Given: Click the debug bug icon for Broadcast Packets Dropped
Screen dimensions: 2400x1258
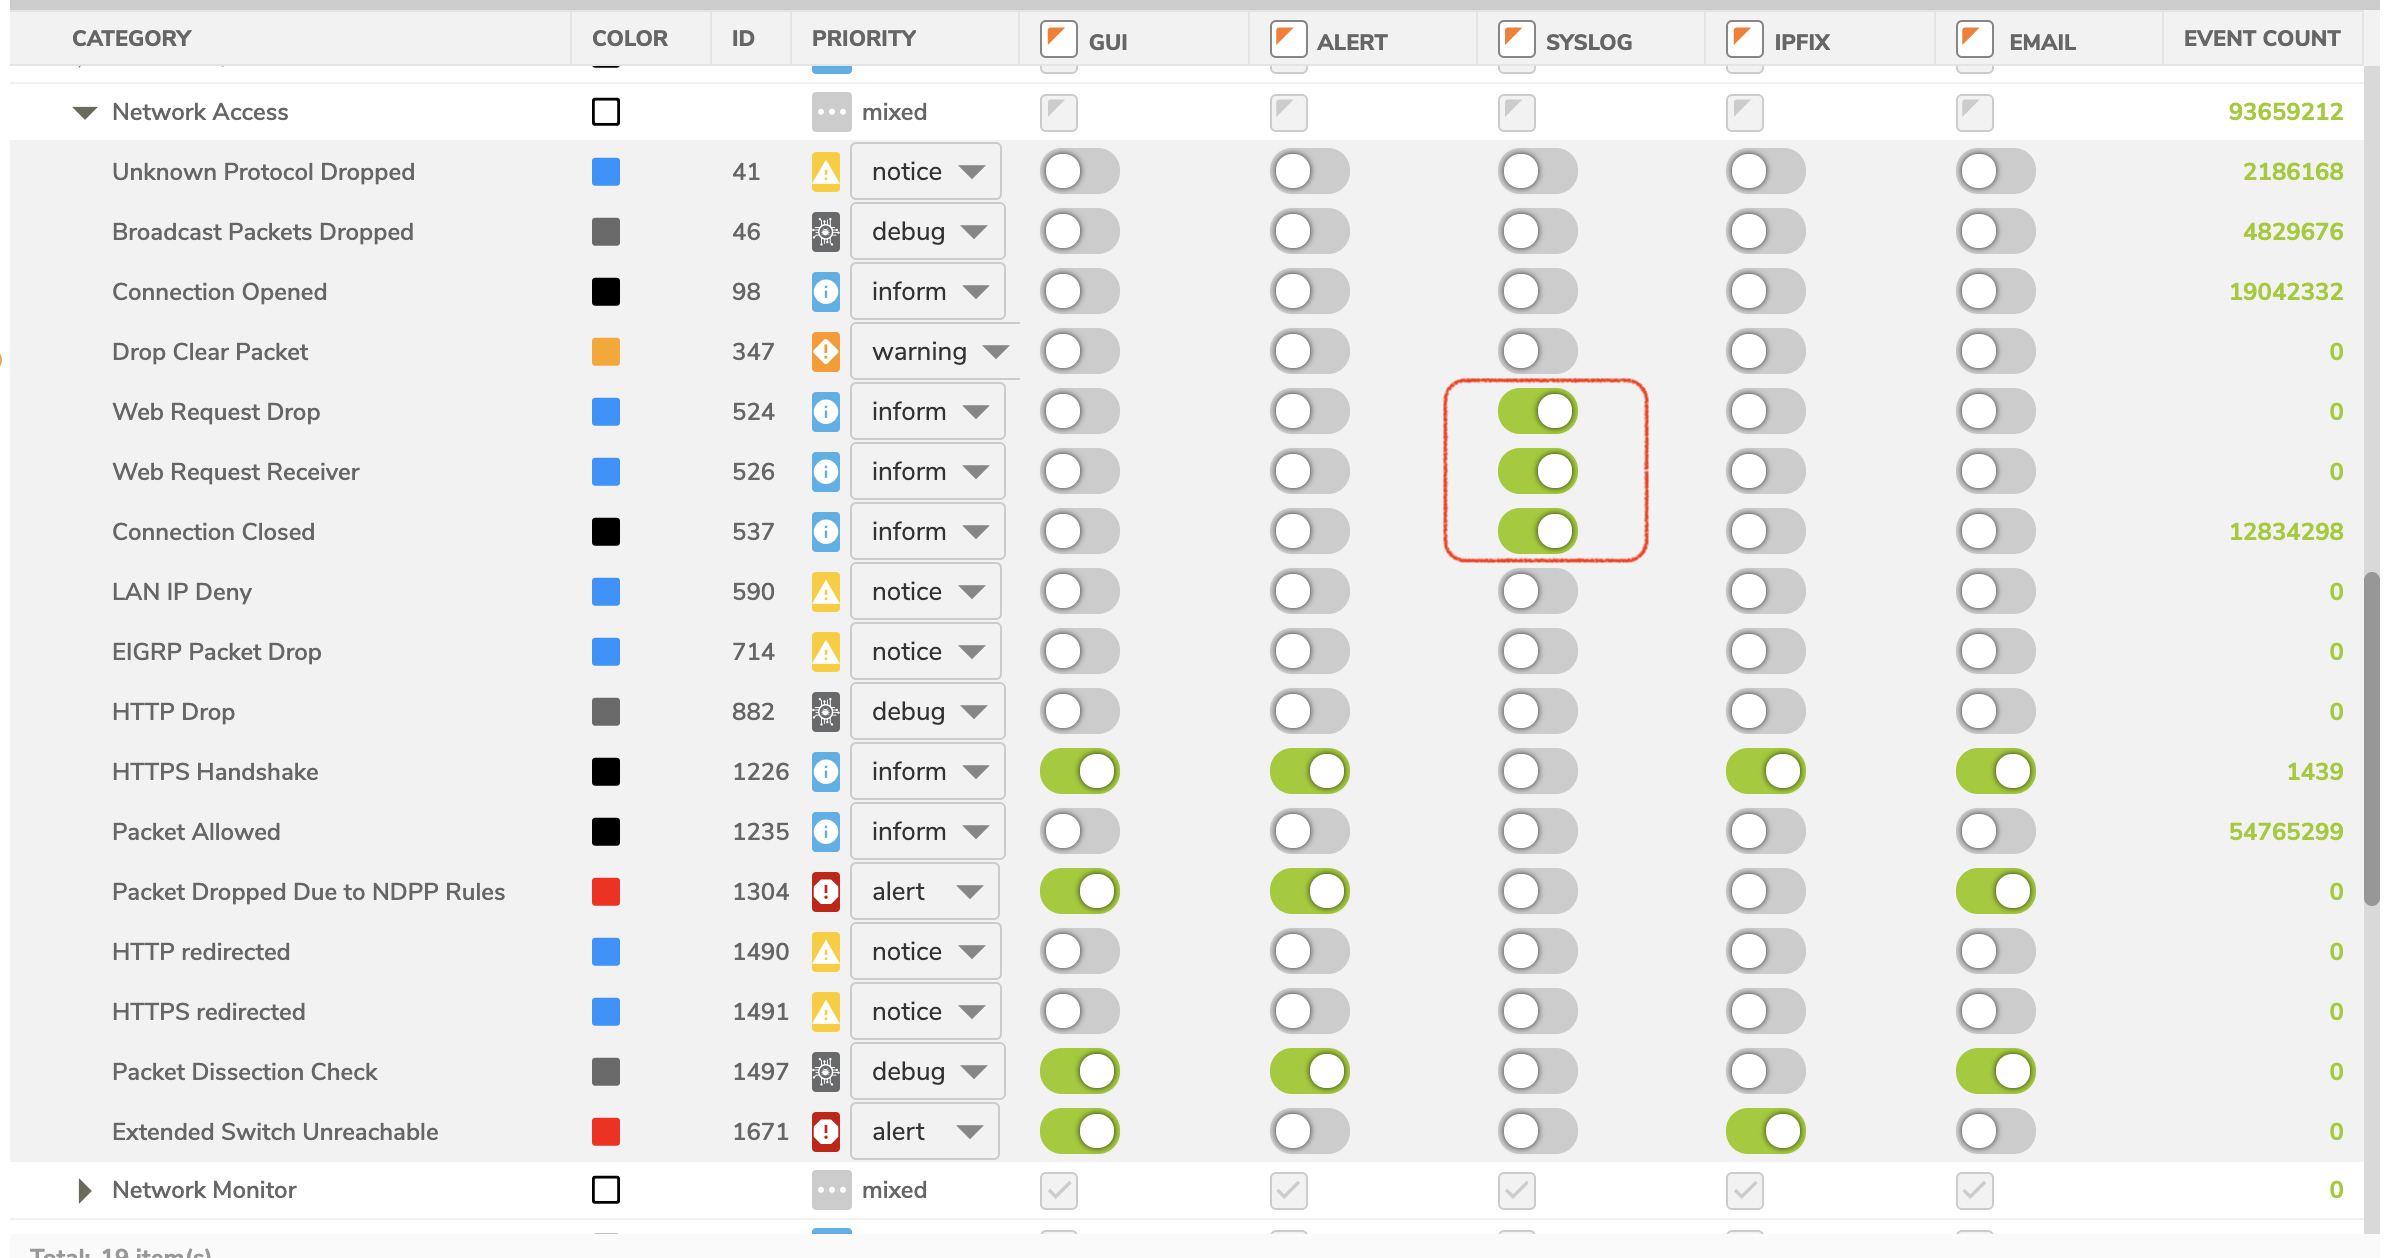Looking at the screenshot, I should pos(825,232).
